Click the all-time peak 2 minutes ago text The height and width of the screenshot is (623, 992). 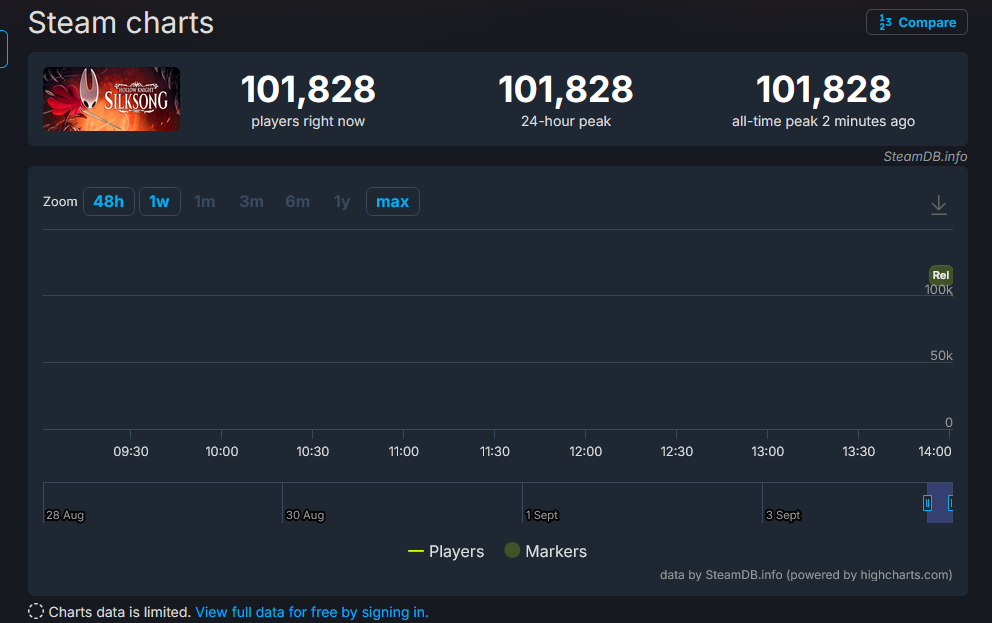click(823, 121)
